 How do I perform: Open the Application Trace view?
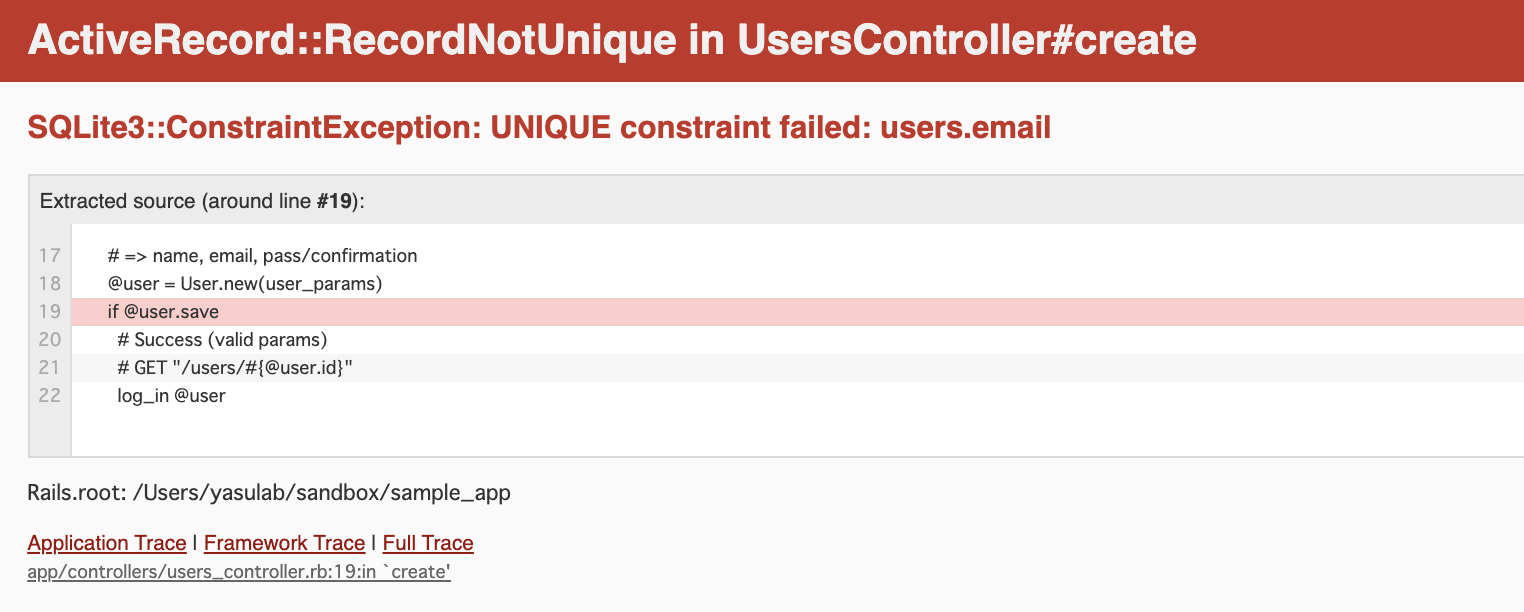106,543
